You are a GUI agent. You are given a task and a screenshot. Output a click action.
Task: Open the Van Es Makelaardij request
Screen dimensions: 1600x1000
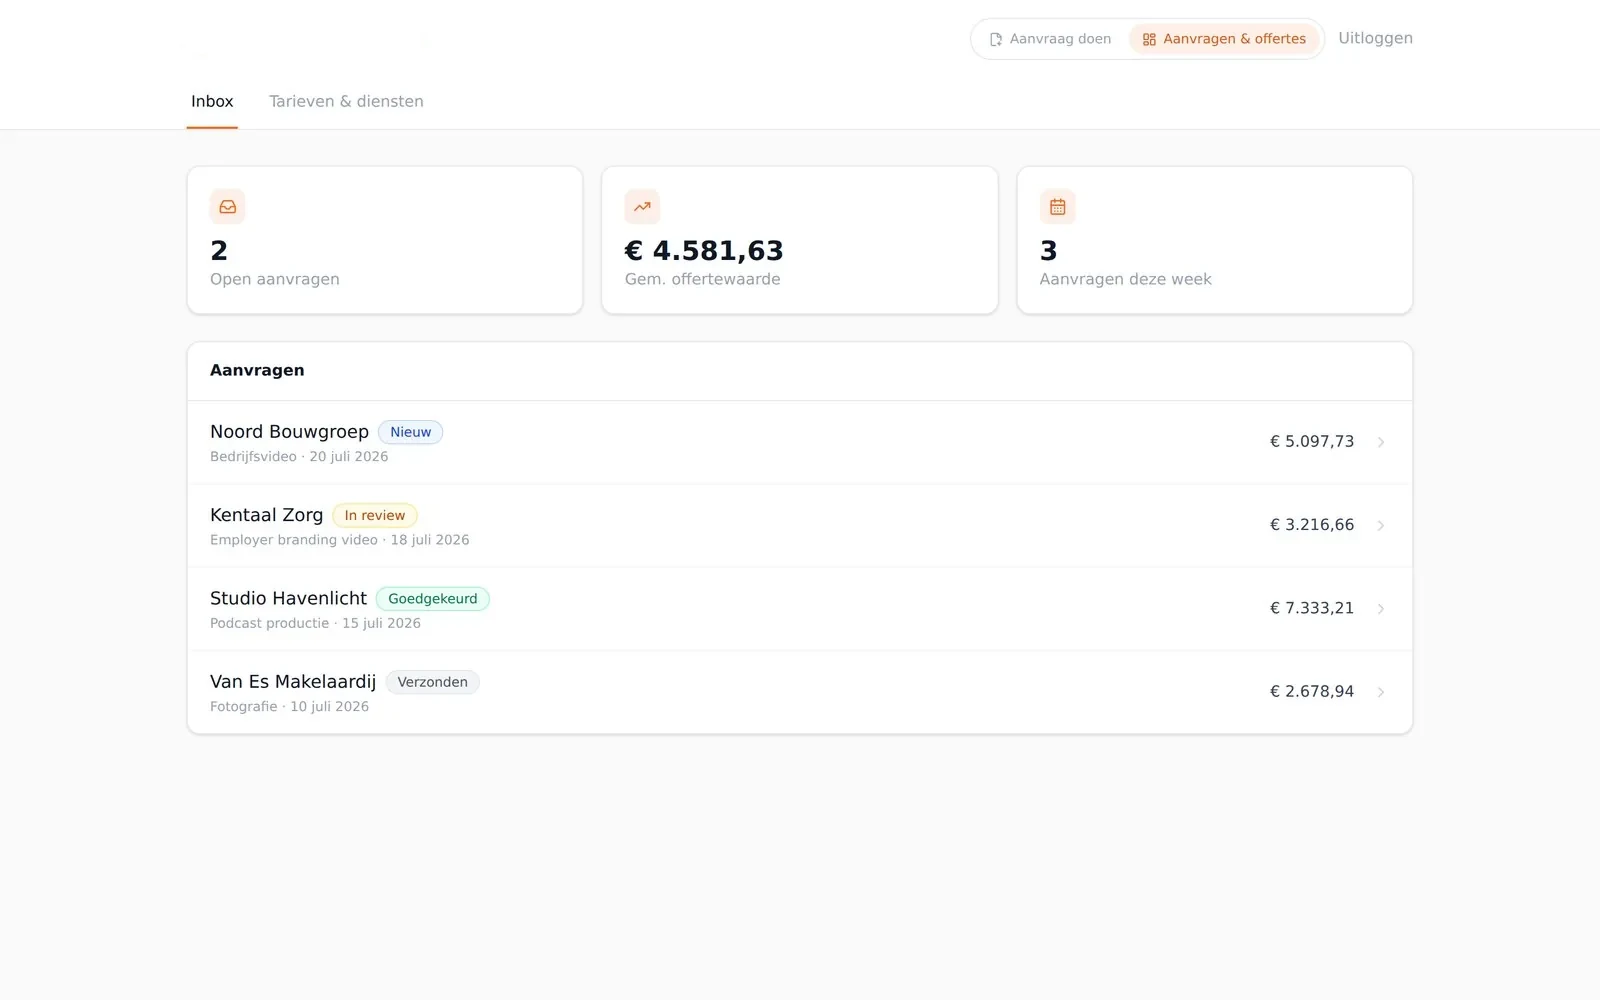800,692
